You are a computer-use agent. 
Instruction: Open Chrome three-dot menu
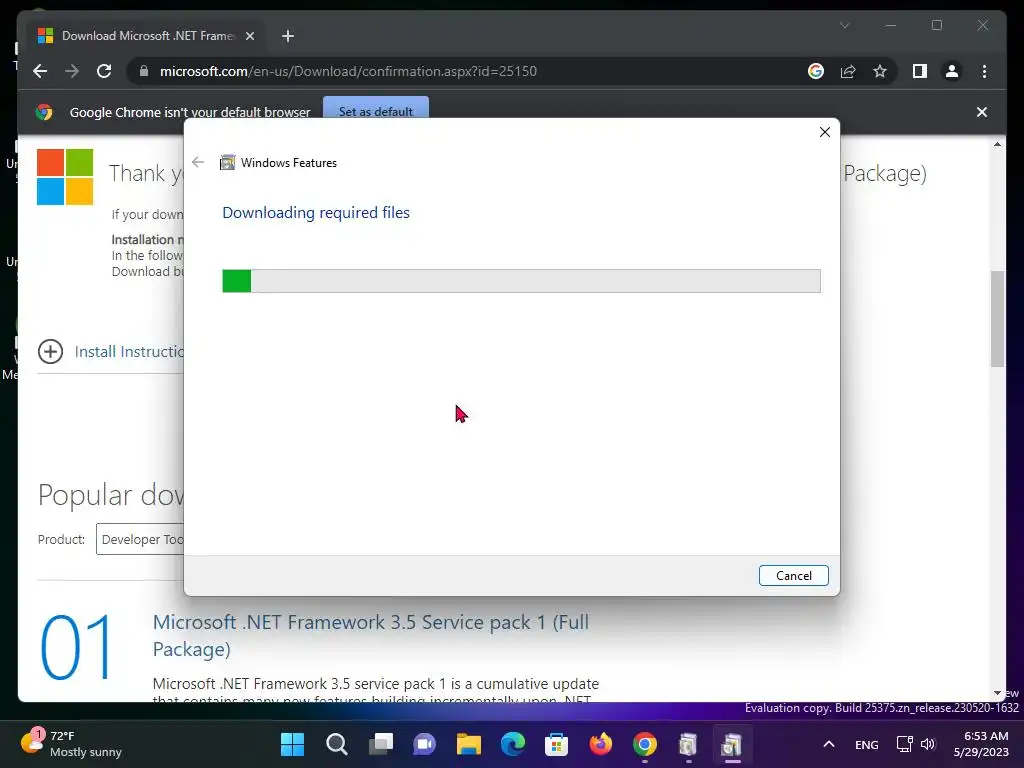coord(984,71)
